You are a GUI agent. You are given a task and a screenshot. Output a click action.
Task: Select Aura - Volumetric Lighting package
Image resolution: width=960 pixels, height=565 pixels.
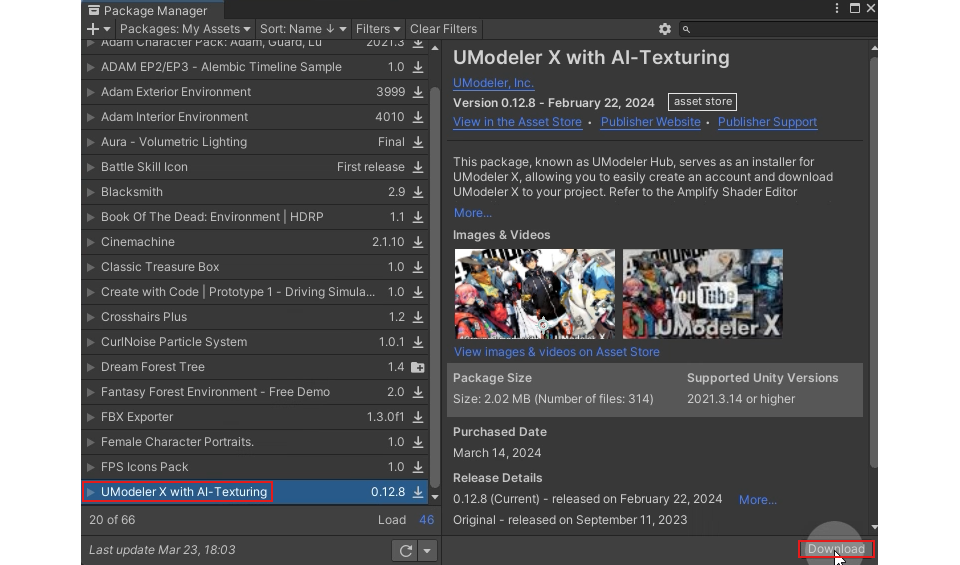point(255,142)
